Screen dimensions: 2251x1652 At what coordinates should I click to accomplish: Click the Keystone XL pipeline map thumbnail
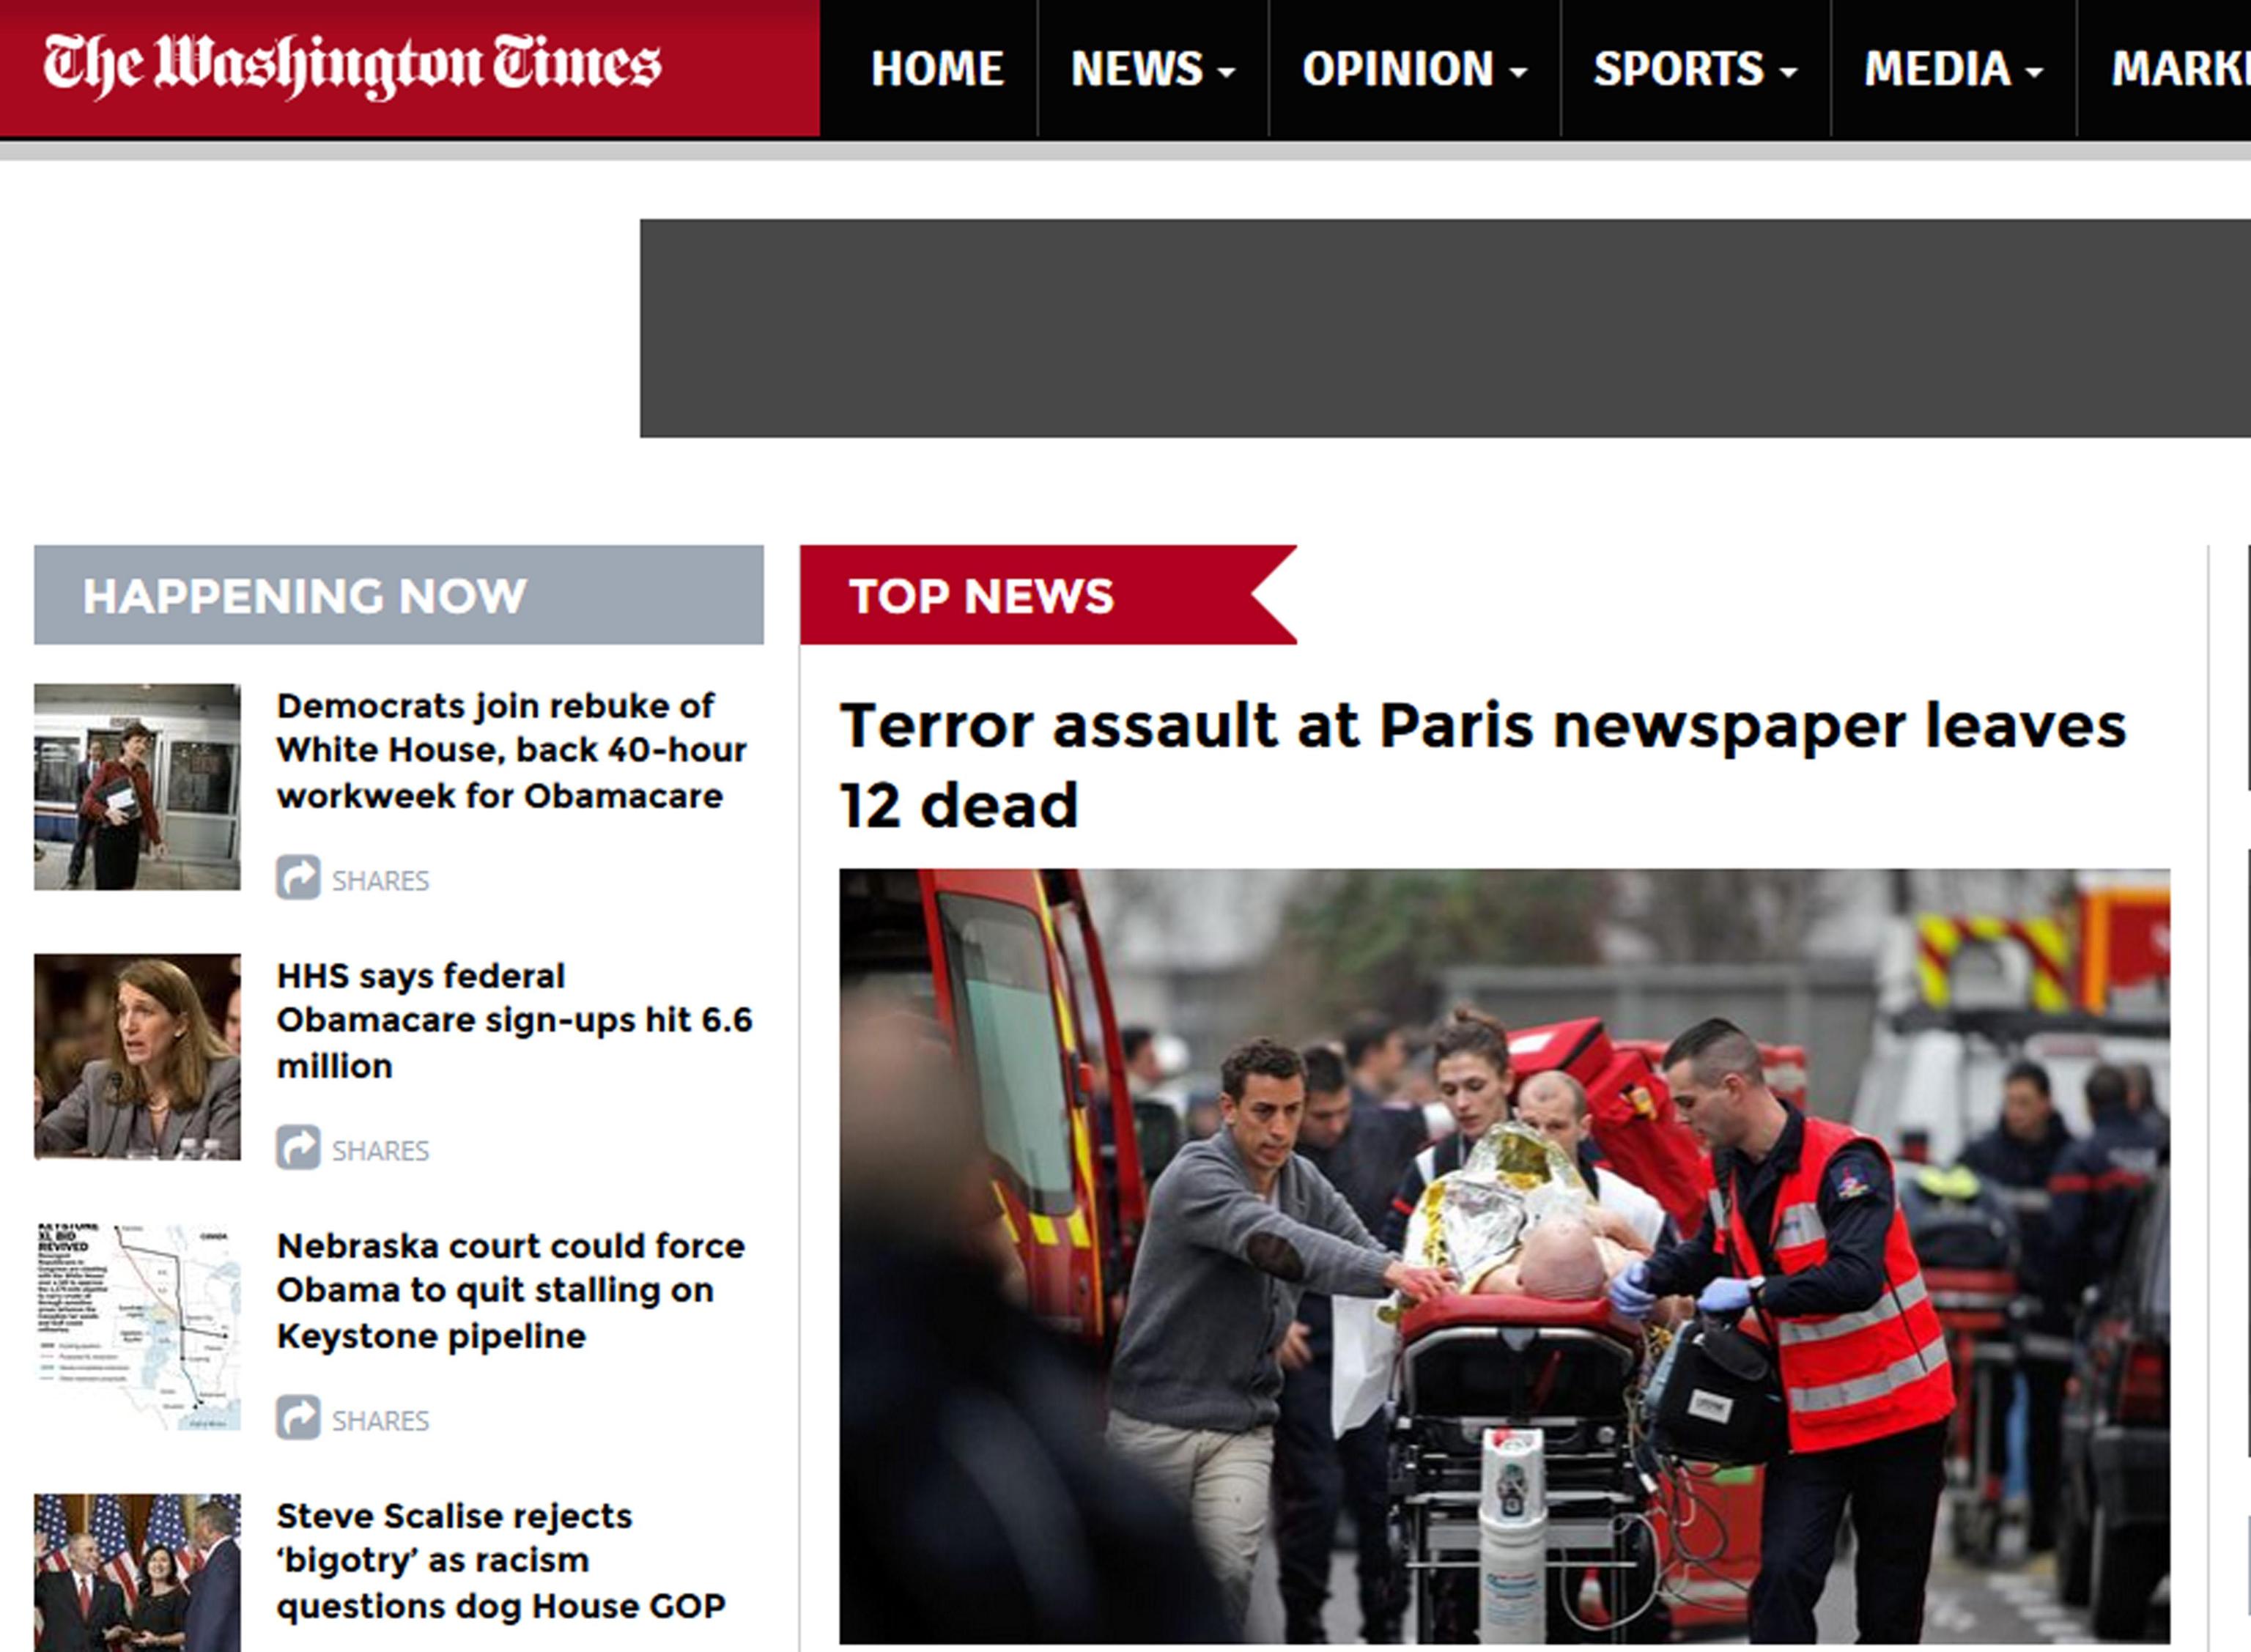[137, 1326]
